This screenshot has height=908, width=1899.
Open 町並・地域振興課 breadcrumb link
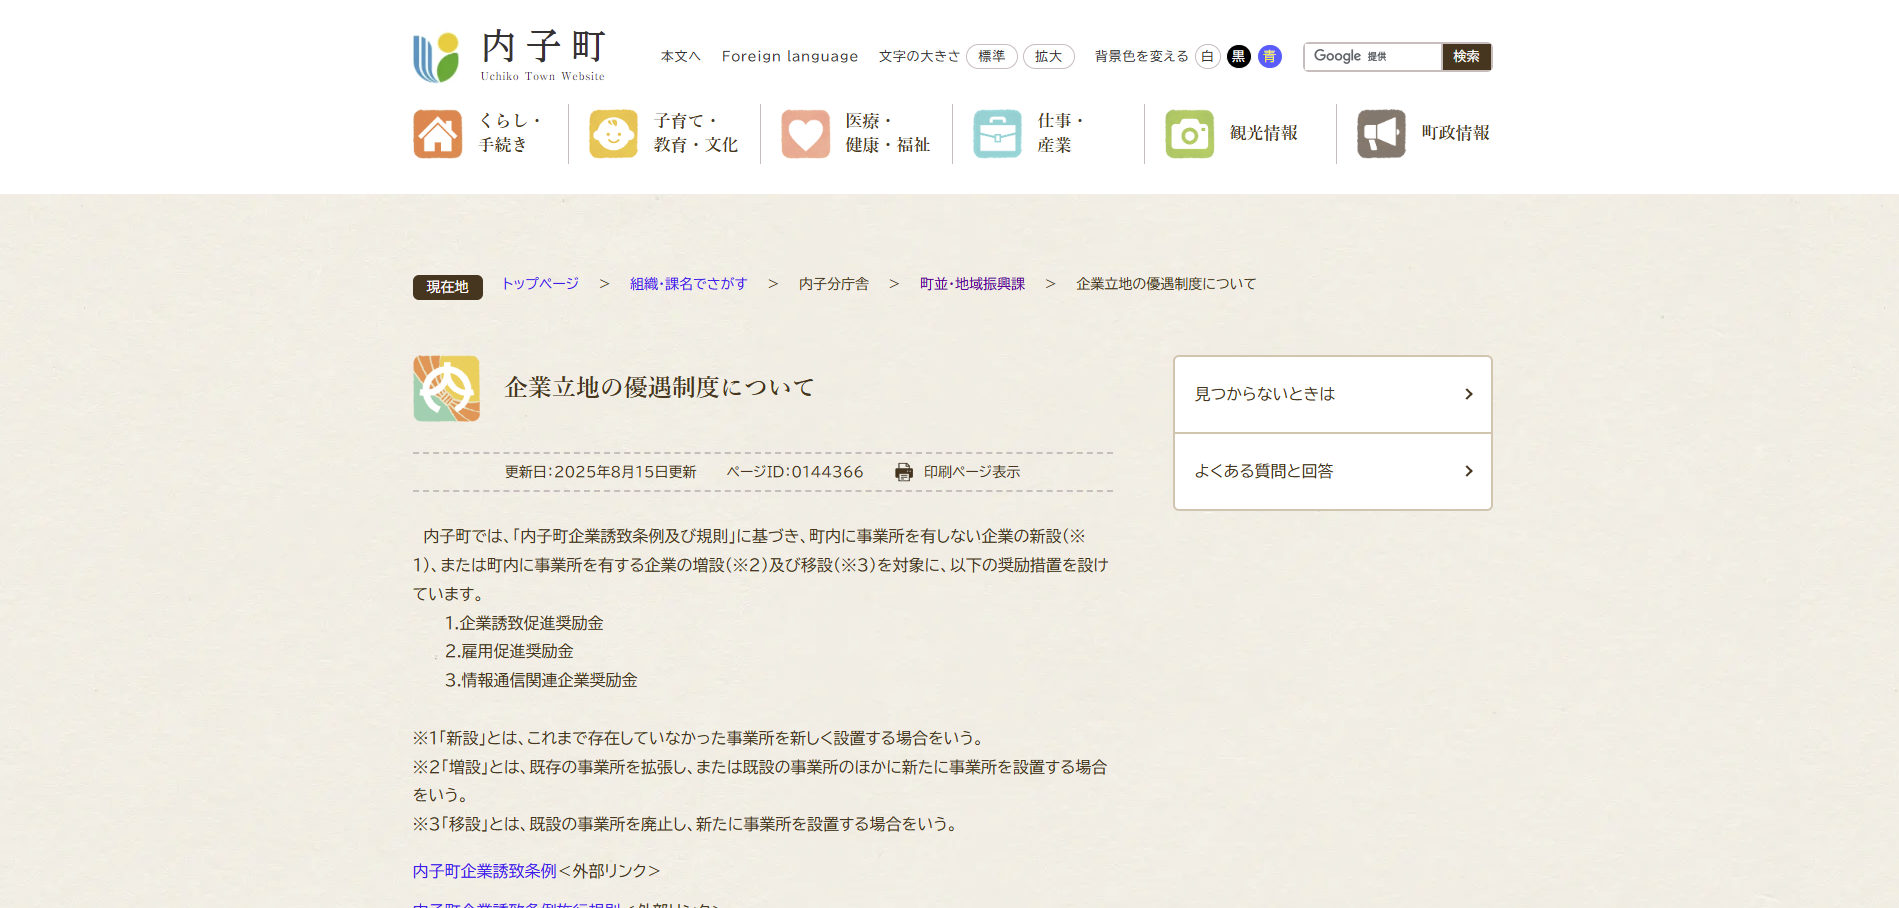pyautogui.click(x=972, y=284)
